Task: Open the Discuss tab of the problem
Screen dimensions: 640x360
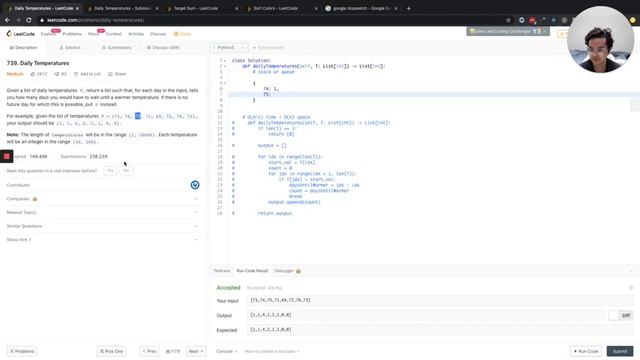Action: pyautogui.click(x=163, y=48)
